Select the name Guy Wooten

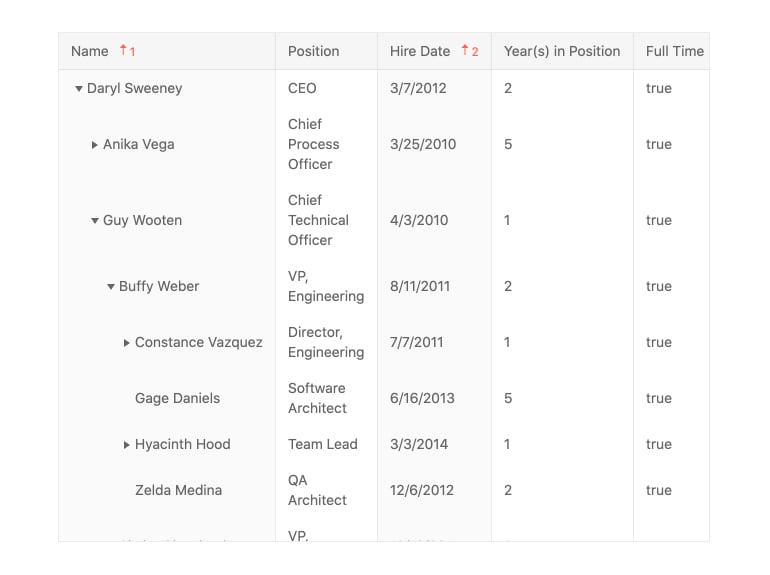tap(142, 220)
